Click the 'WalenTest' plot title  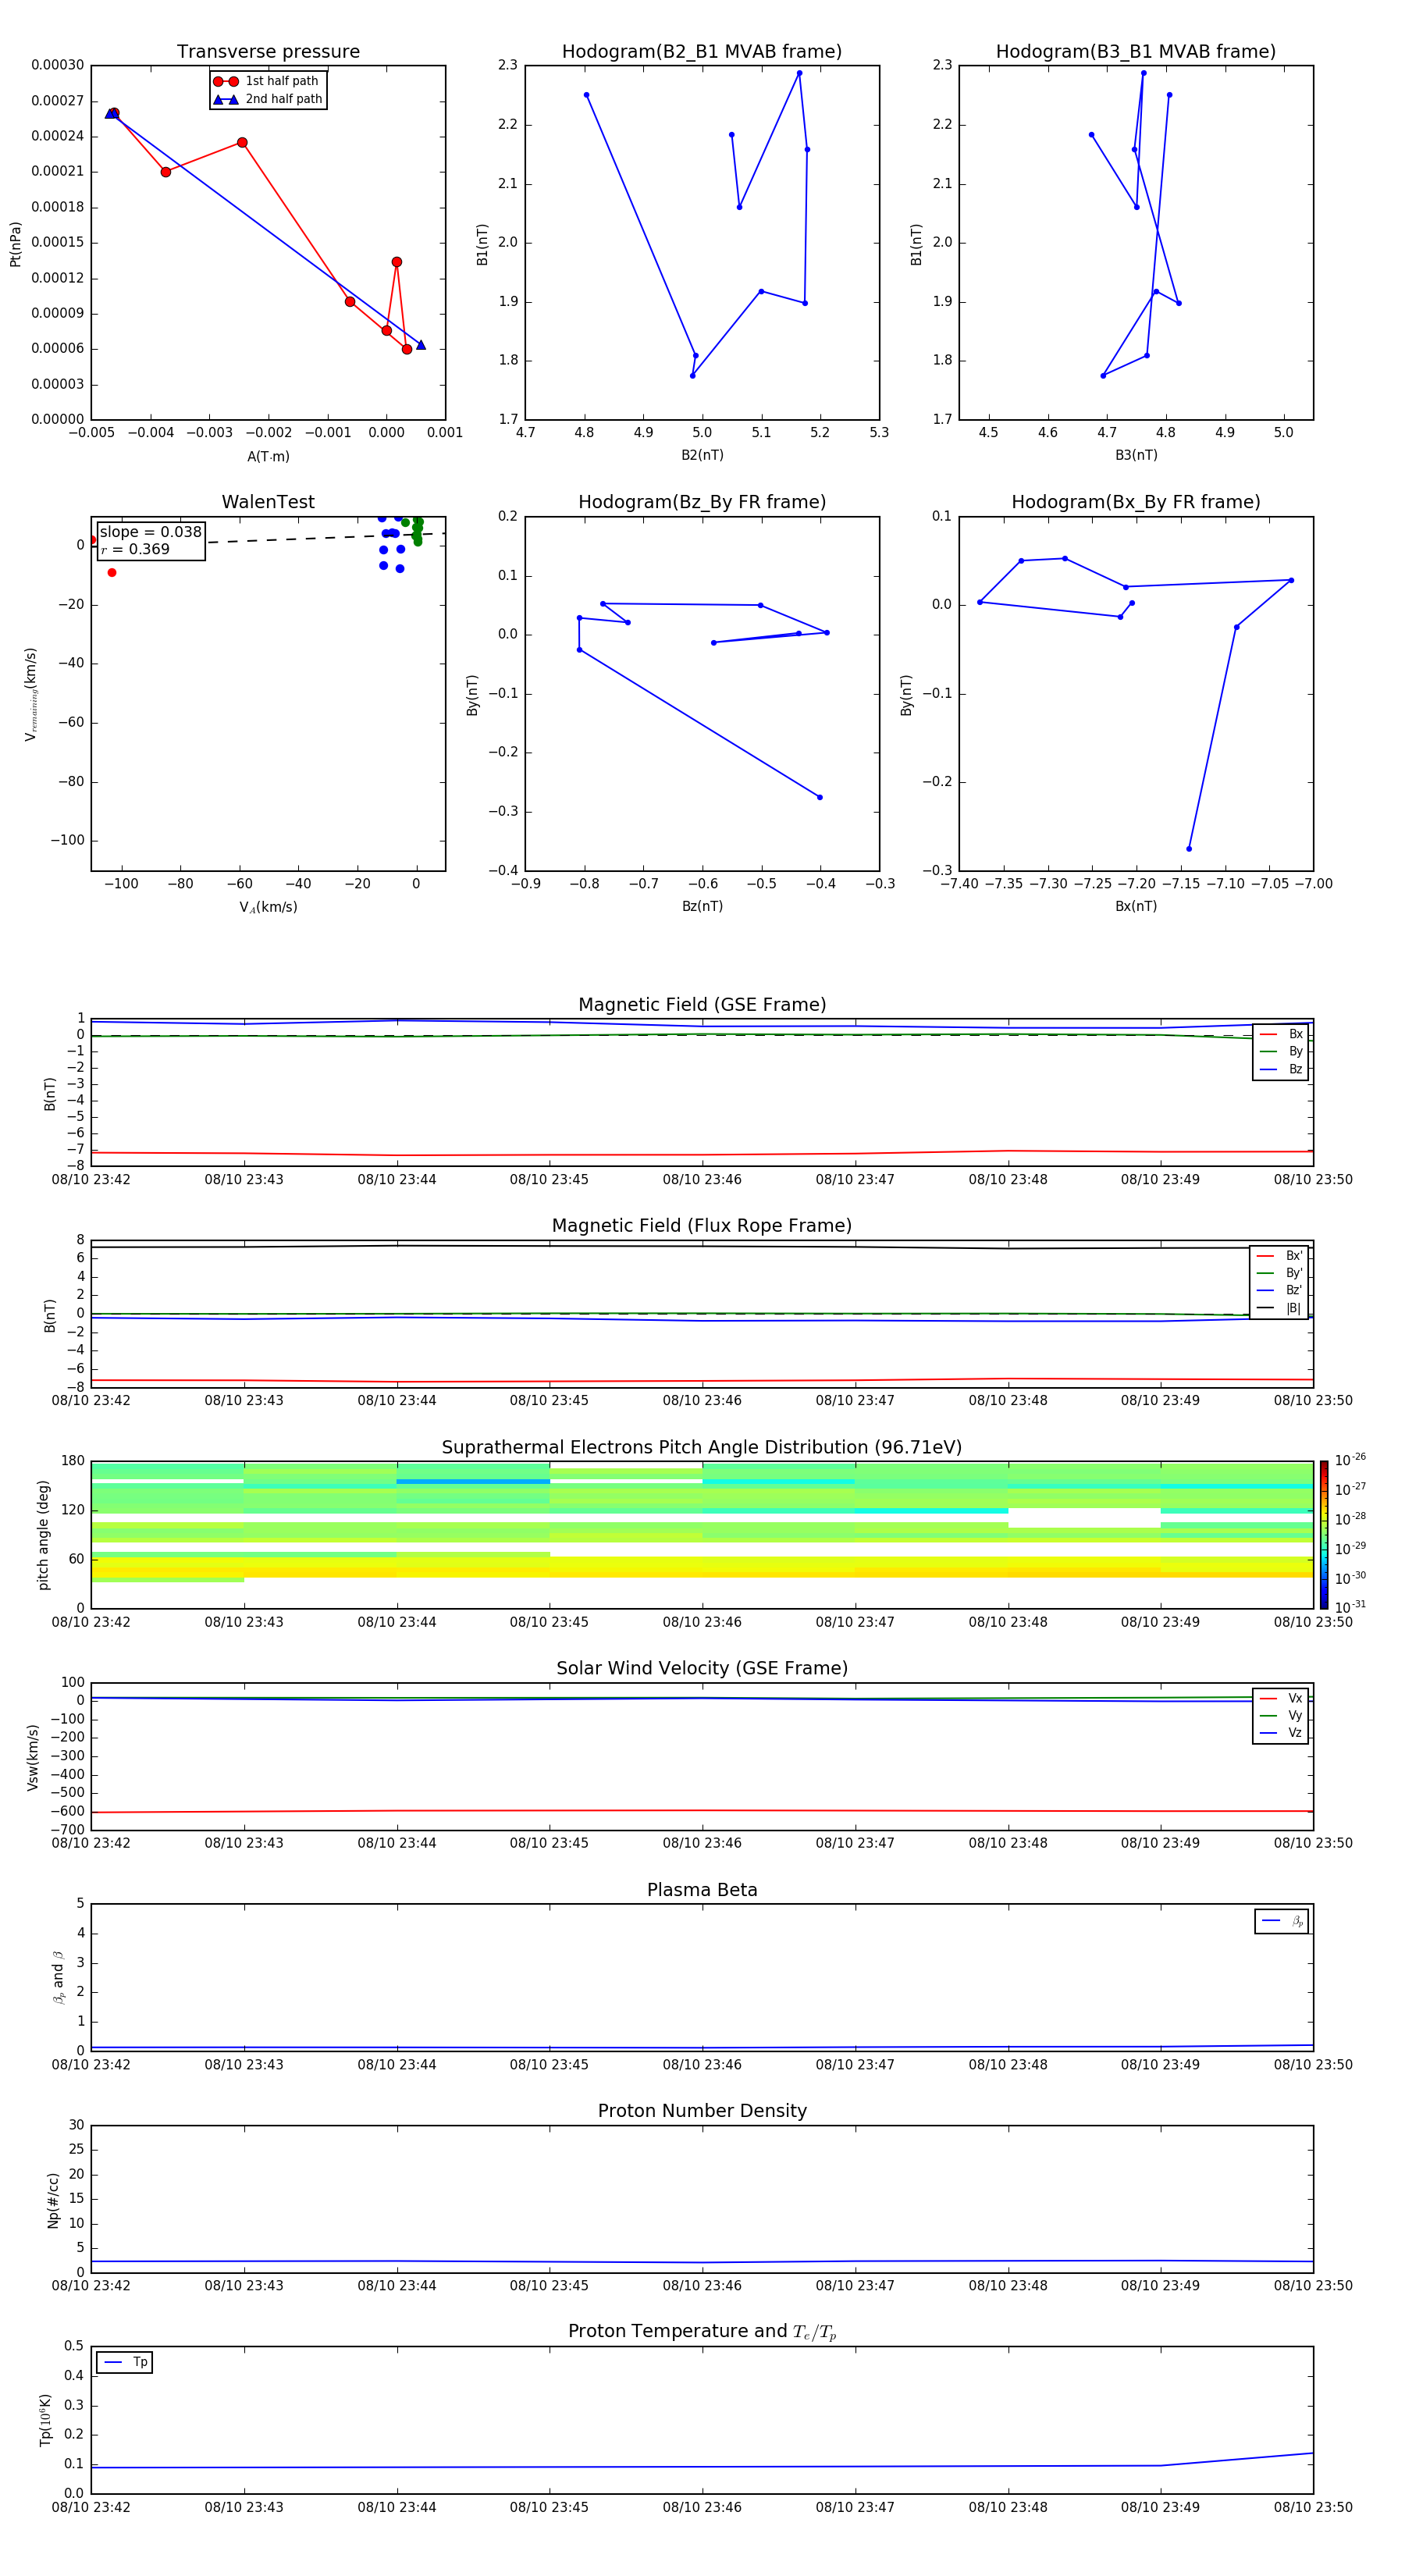[x=268, y=502]
